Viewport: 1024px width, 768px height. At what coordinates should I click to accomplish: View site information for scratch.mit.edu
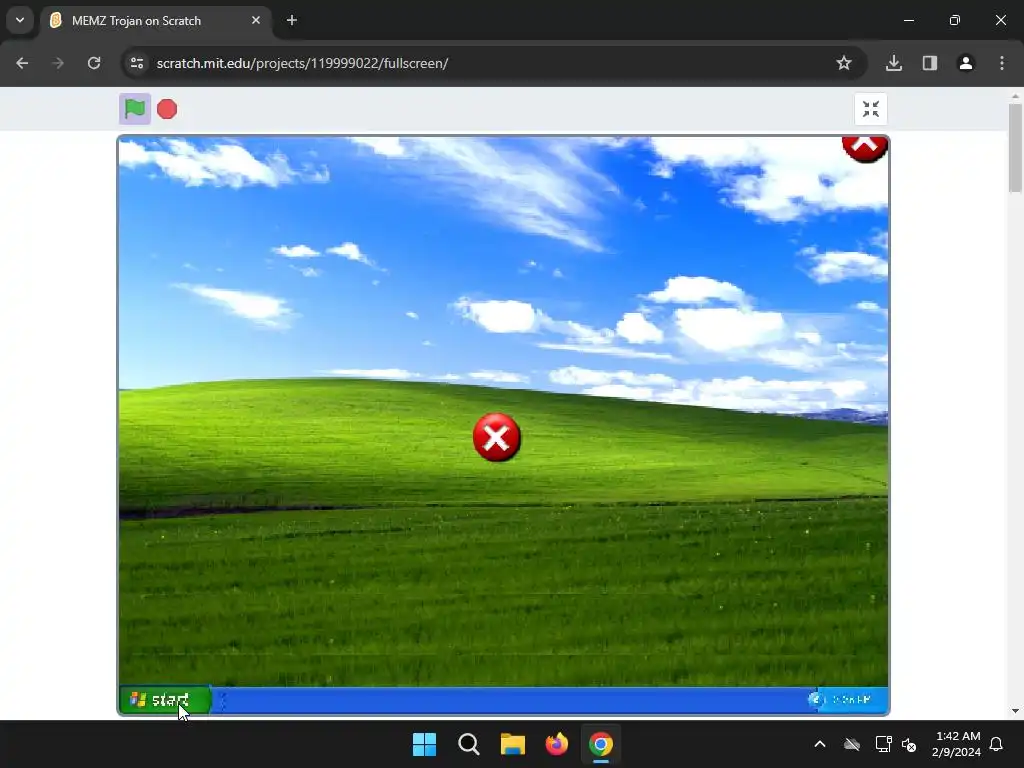pos(137,63)
